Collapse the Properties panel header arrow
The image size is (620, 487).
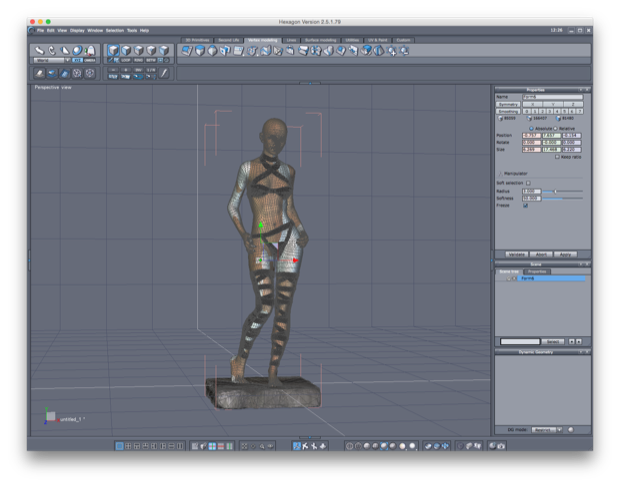coord(581,90)
